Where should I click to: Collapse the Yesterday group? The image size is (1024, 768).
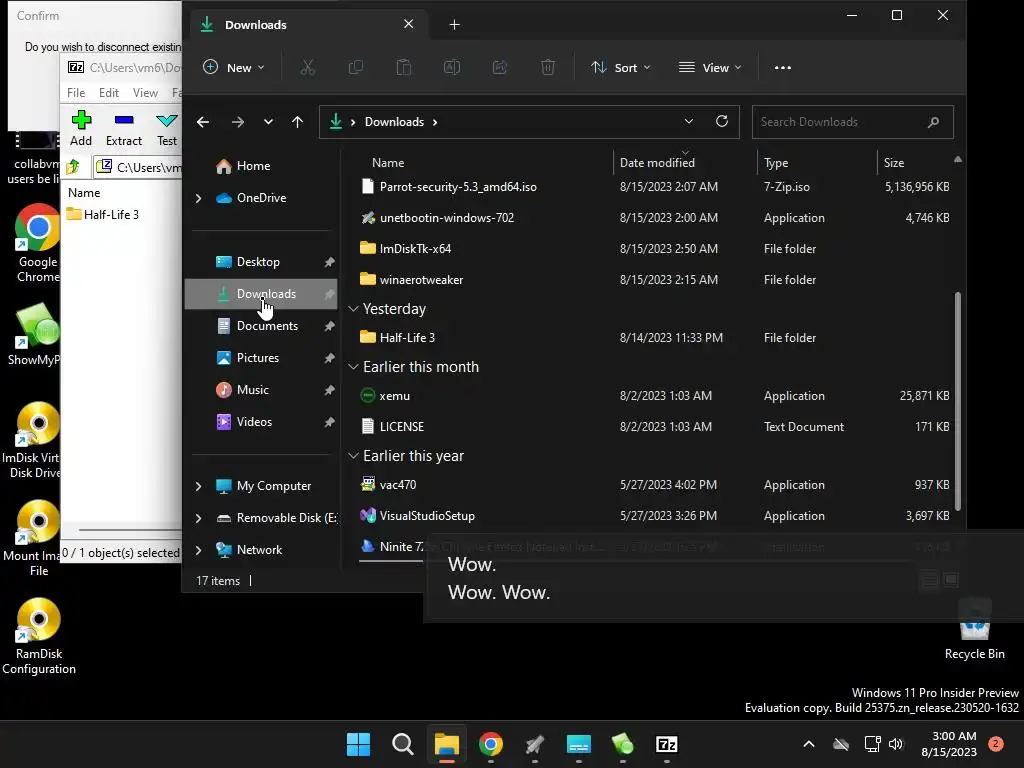point(353,309)
